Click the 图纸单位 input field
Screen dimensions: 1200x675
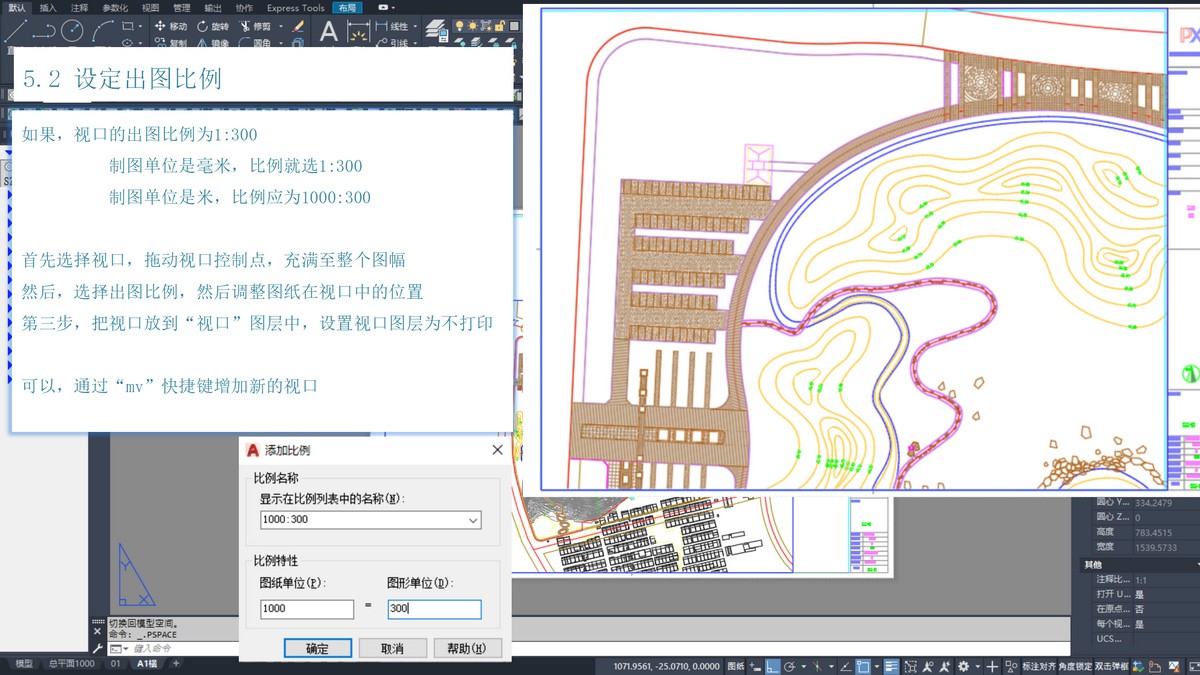(x=306, y=609)
